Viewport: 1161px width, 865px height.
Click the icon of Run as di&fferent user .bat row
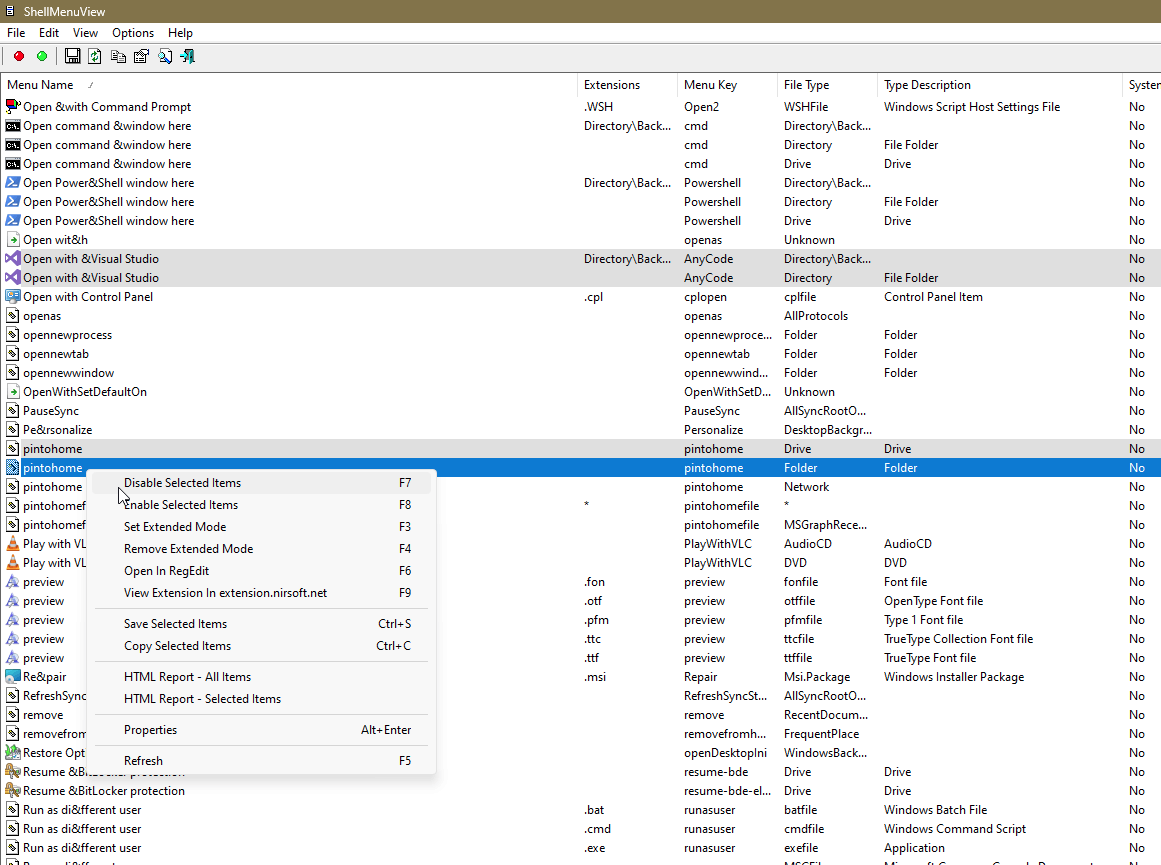13,810
